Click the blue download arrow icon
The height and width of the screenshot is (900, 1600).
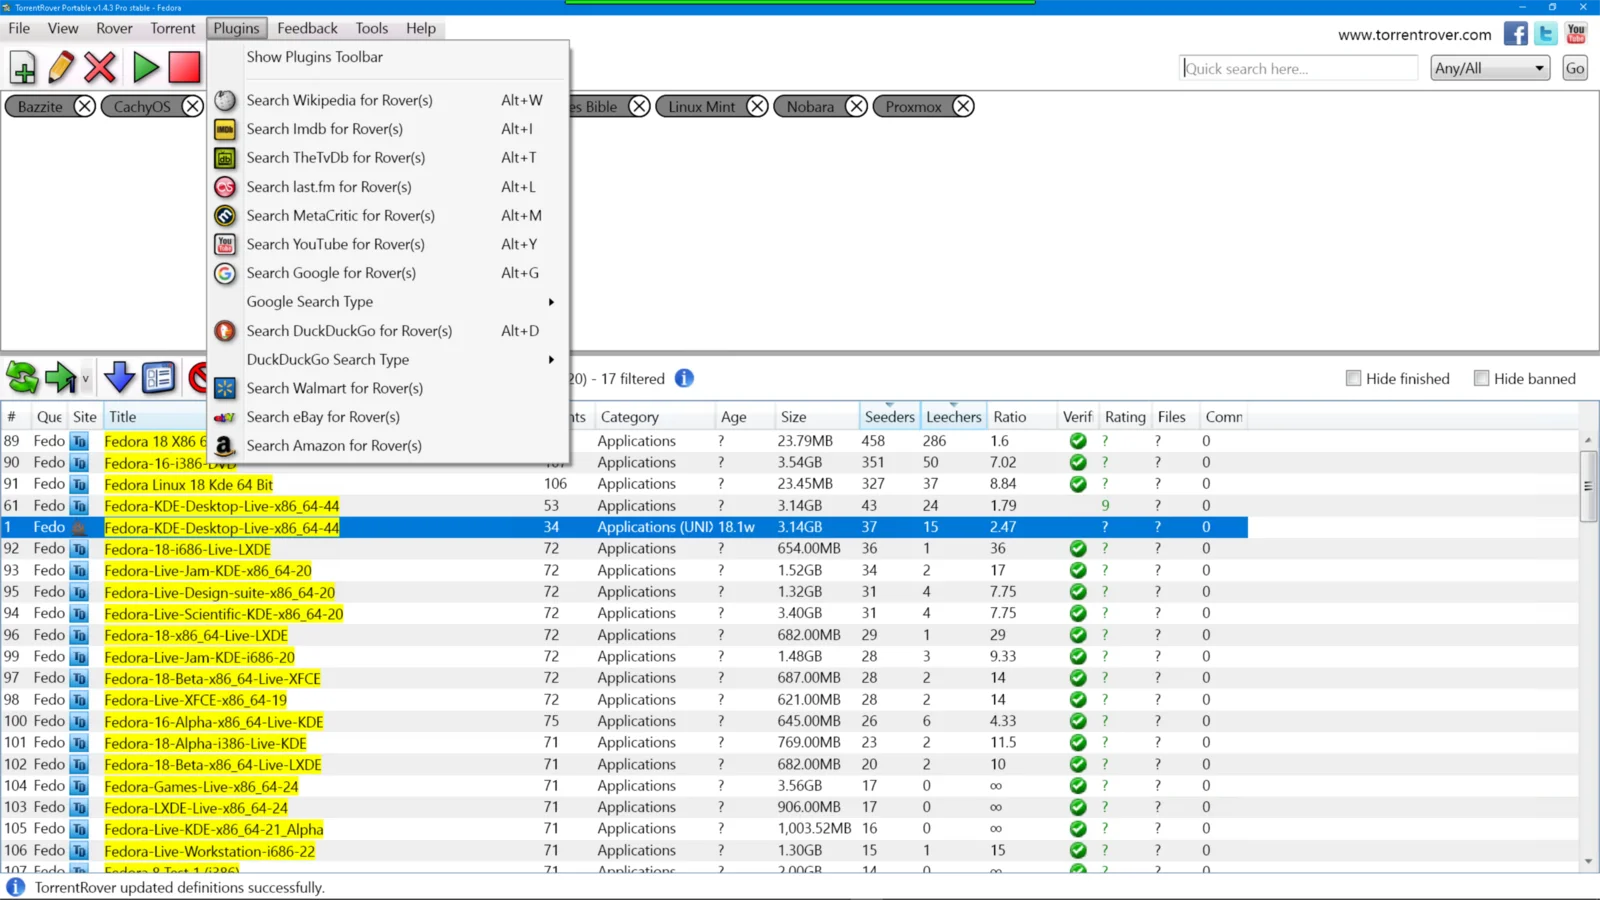click(x=119, y=377)
